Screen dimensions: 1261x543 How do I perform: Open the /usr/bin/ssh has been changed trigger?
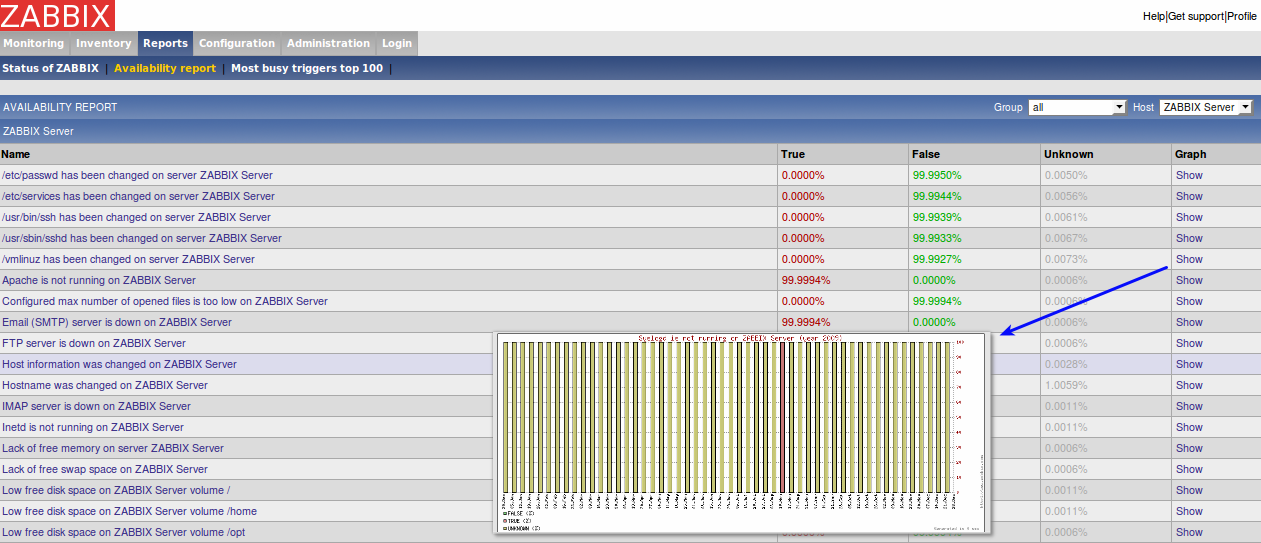coord(136,217)
